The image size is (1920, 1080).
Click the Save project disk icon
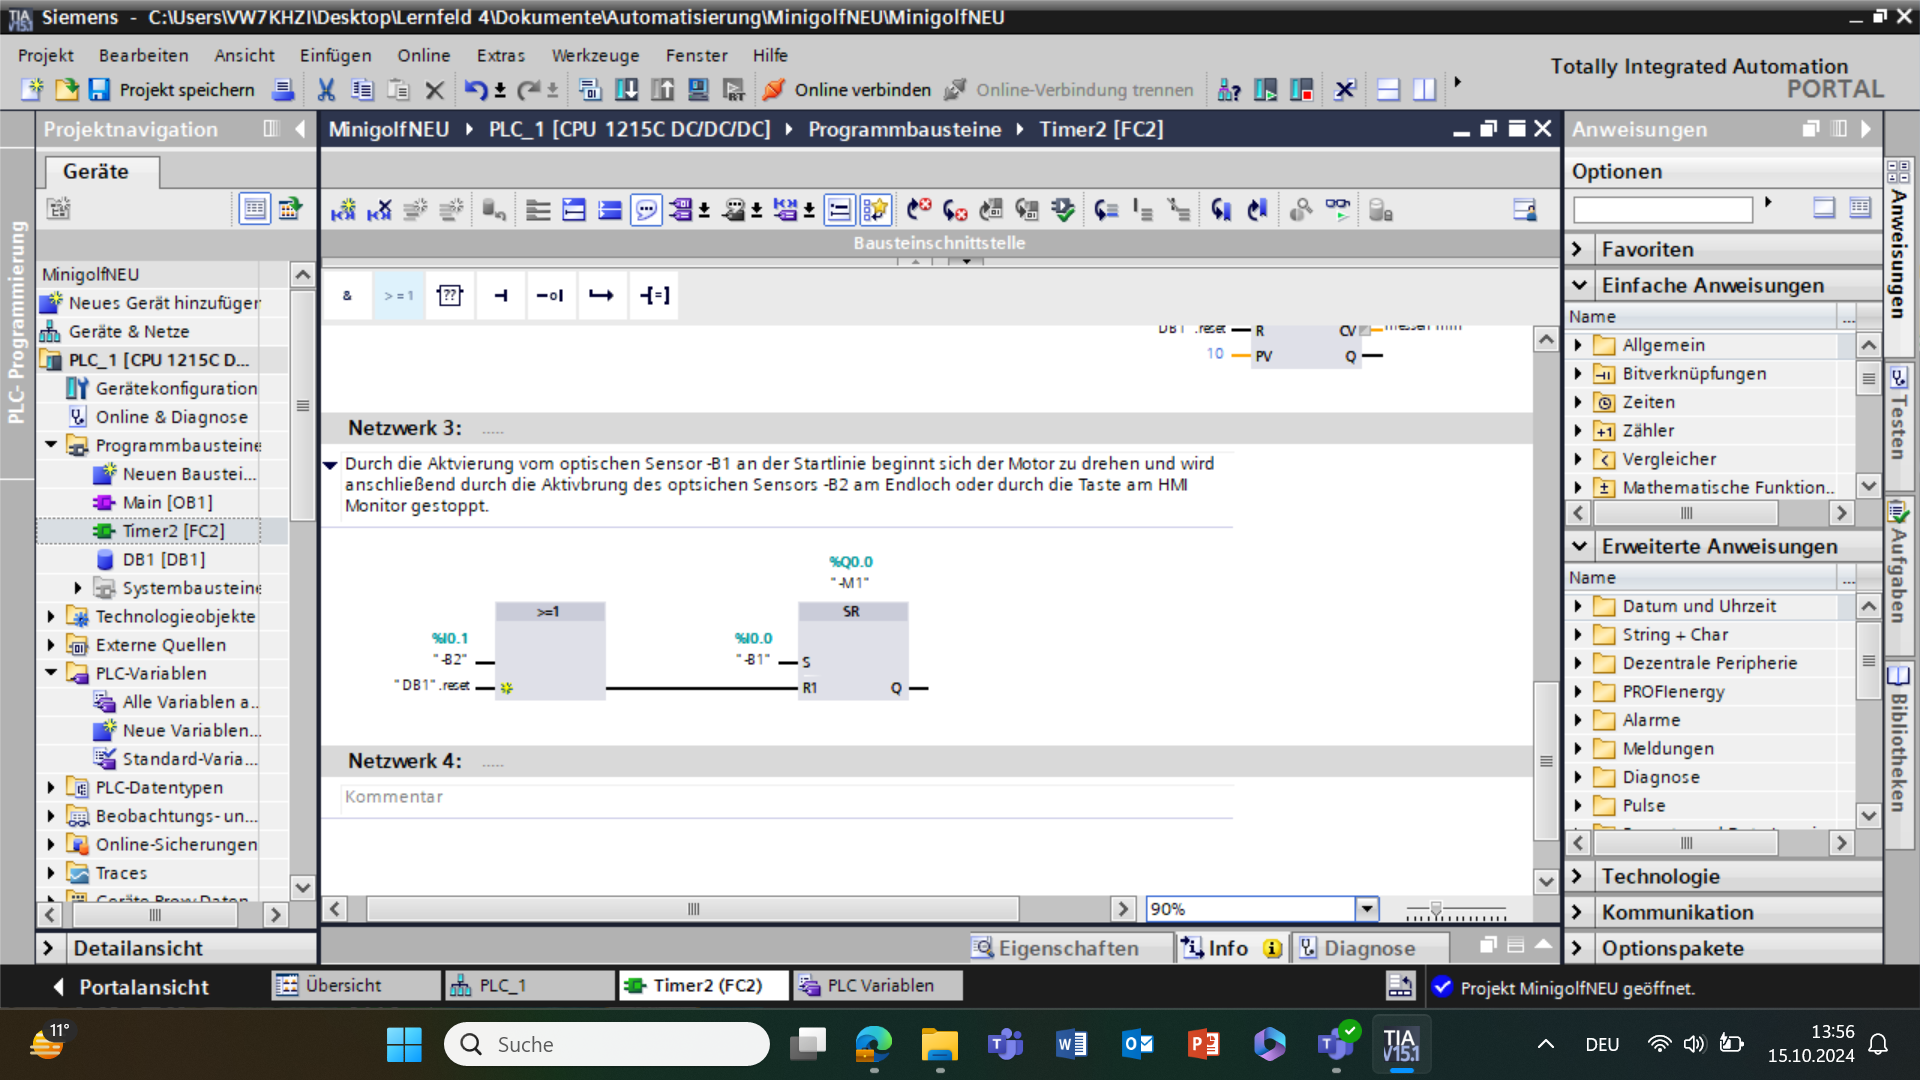tap(98, 90)
